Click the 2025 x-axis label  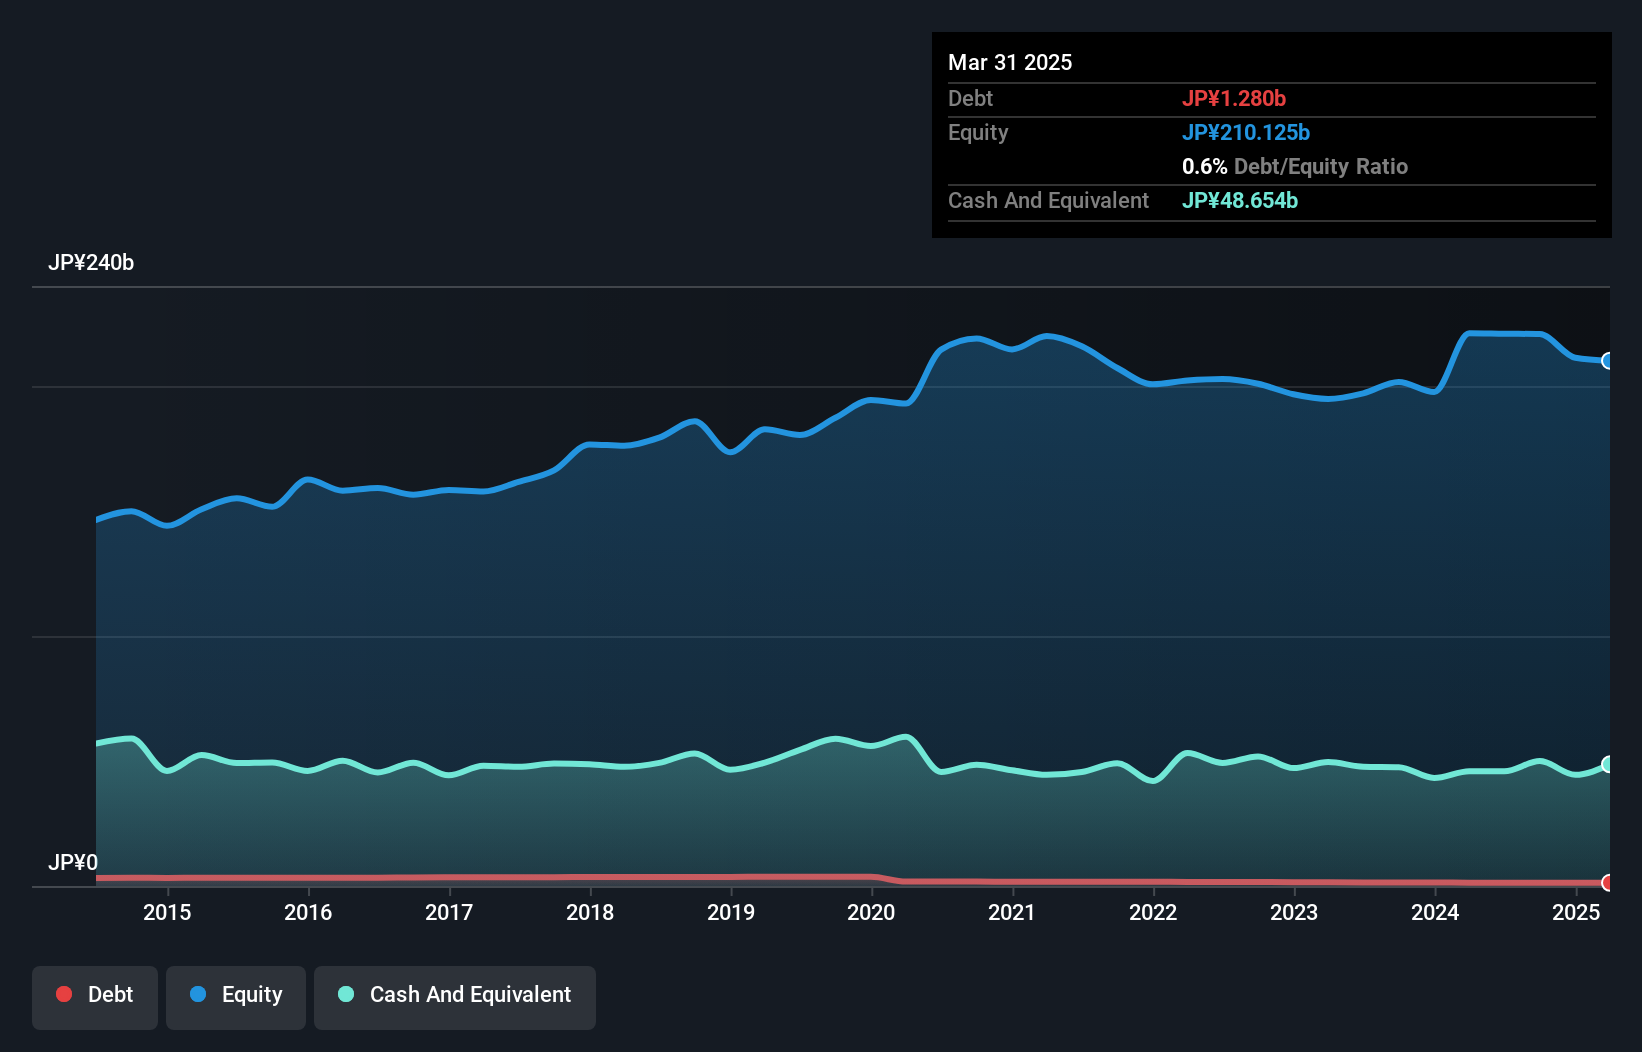(1576, 912)
